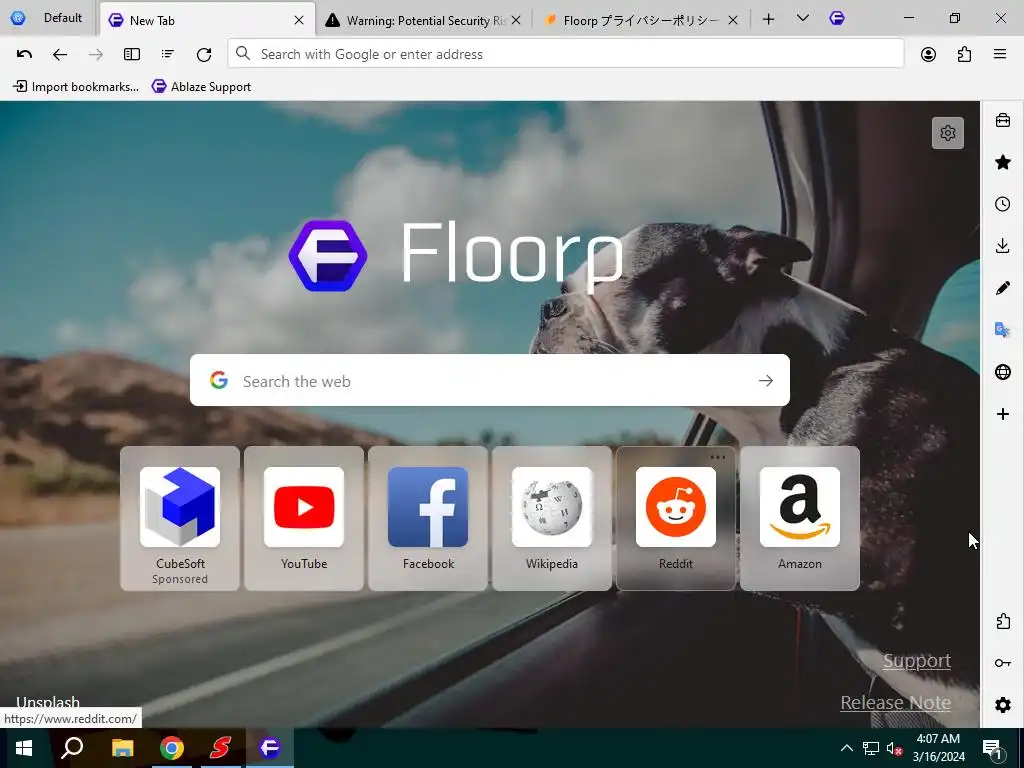Viewport: 1024px width, 768px height.
Task: Open Browser Manager briefcase sidebar icon
Action: point(1003,120)
